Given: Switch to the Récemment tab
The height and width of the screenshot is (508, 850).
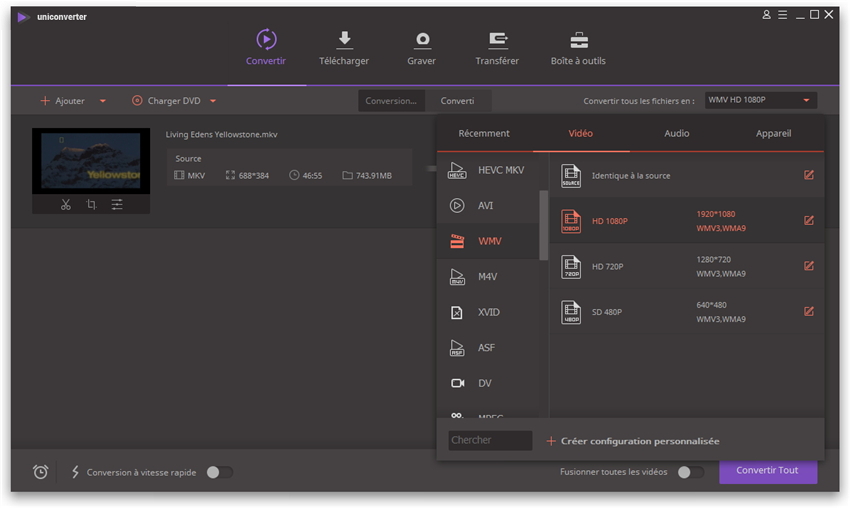Looking at the screenshot, I should point(484,133).
